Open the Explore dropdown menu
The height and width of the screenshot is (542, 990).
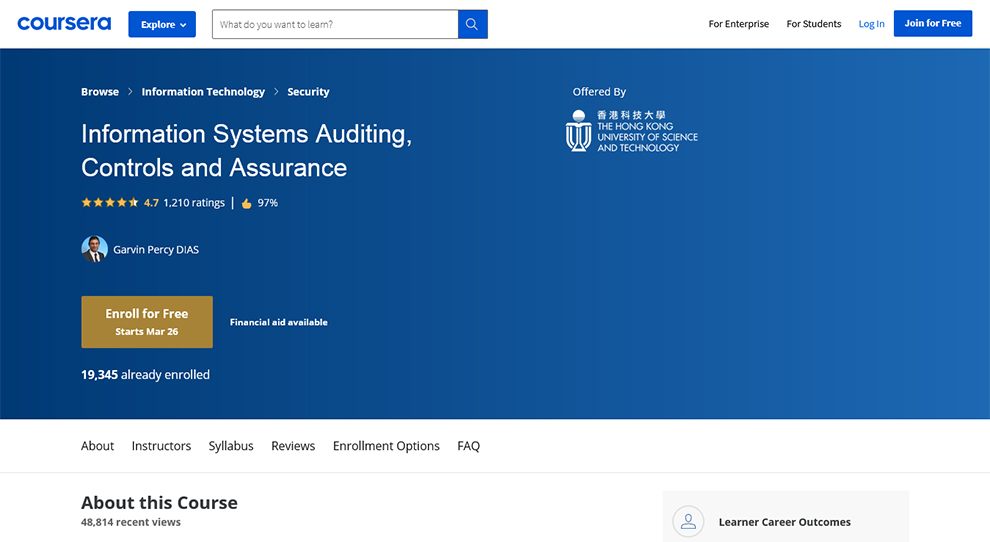coord(162,24)
